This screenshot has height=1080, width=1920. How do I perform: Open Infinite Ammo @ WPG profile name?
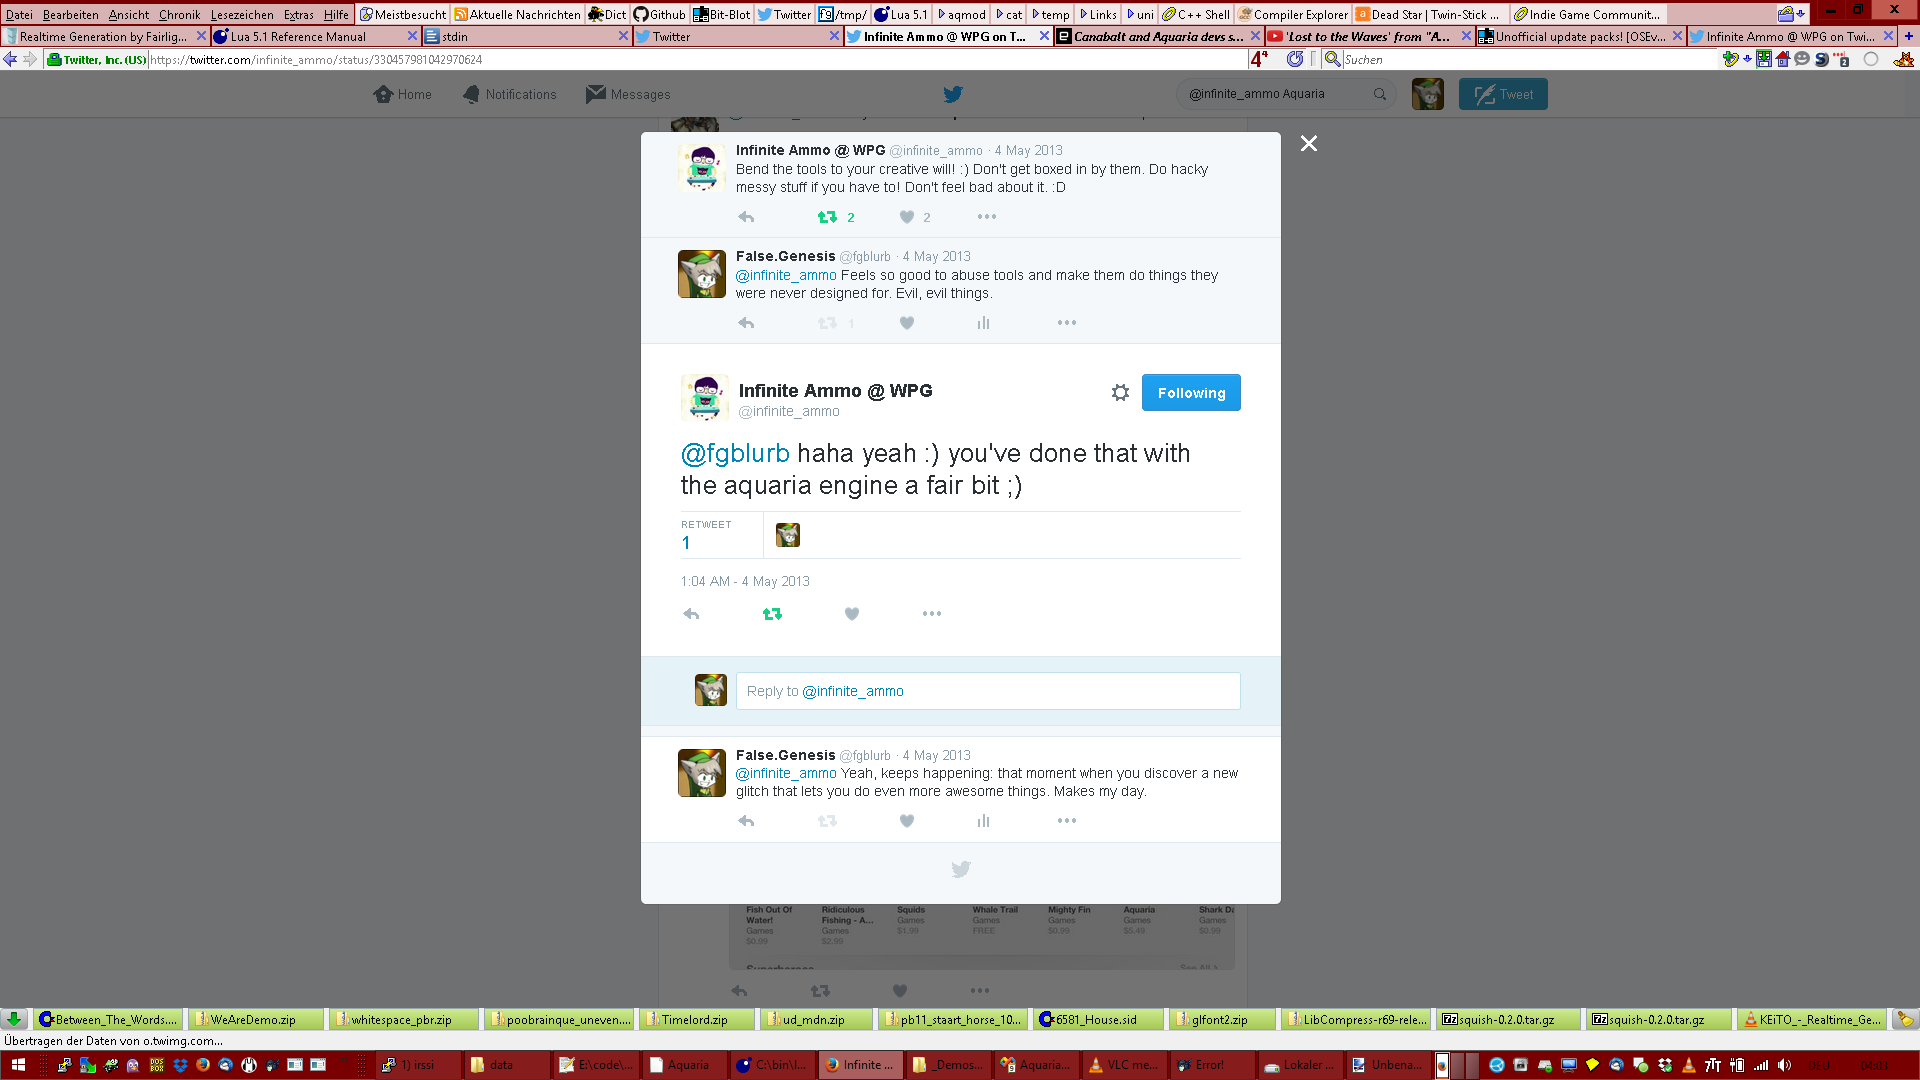click(x=835, y=391)
